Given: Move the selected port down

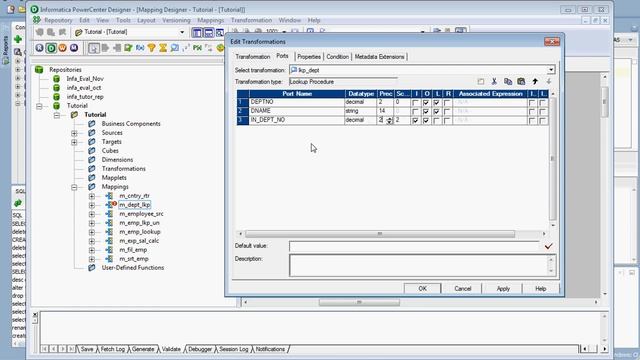Looking at the screenshot, I should [x=549, y=82].
